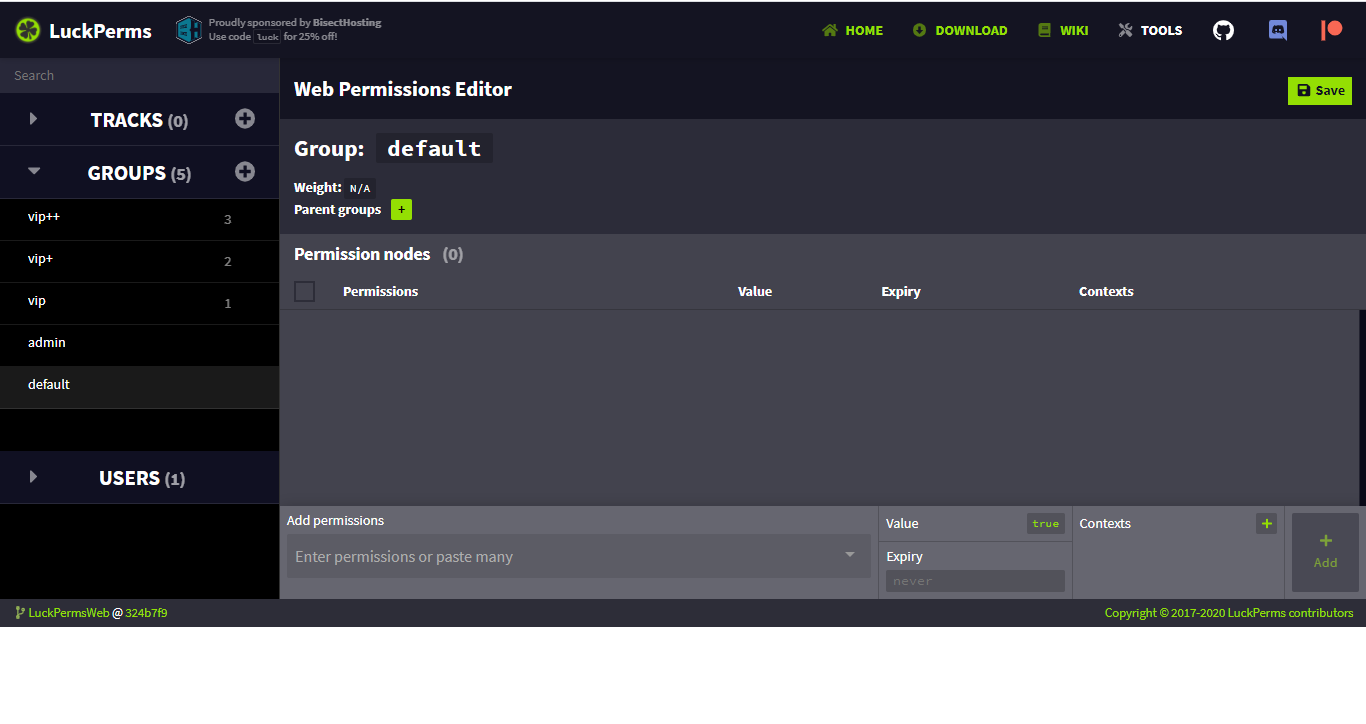Add a context with green plus

pyautogui.click(x=1266, y=524)
